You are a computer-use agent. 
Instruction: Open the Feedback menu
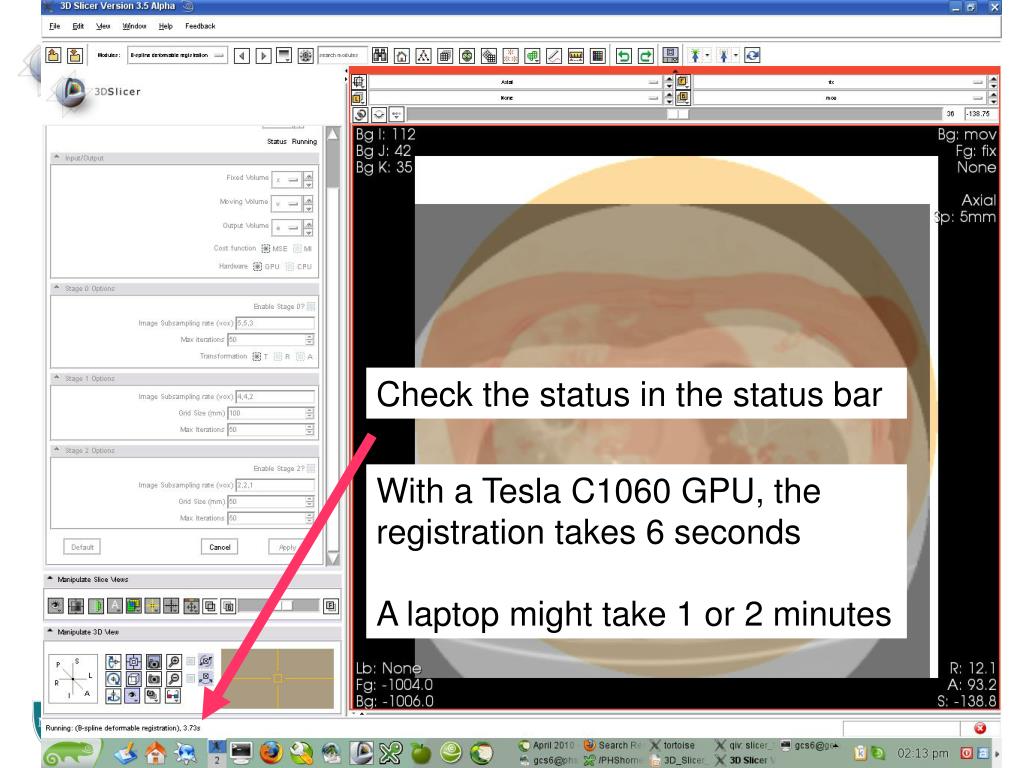pyautogui.click(x=200, y=26)
